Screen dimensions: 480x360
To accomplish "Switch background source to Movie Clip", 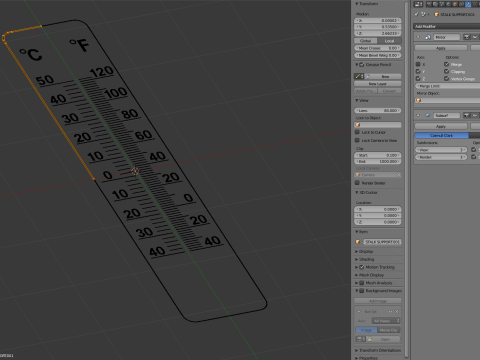I will pyautogui.click(x=389, y=330).
